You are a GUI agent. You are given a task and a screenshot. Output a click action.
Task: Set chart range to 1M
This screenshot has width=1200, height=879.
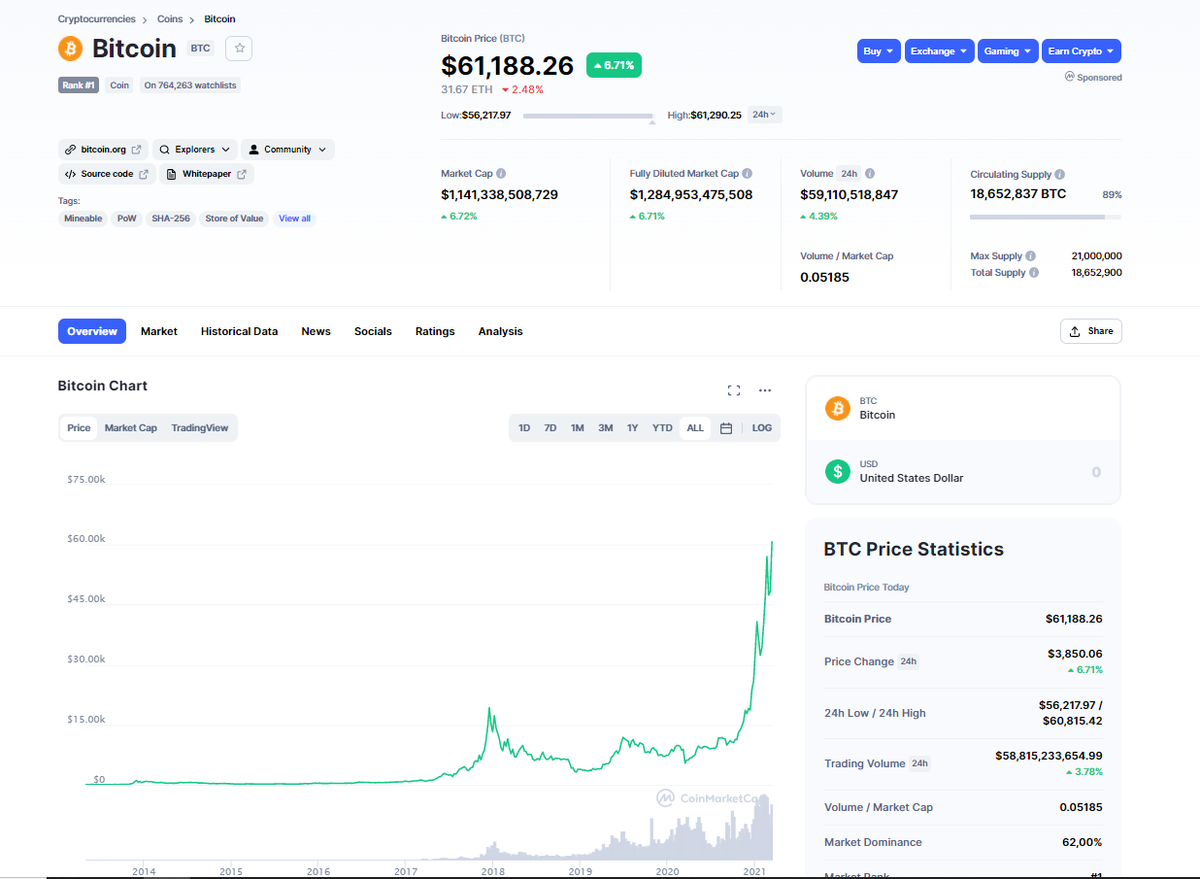pyautogui.click(x=577, y=428)
